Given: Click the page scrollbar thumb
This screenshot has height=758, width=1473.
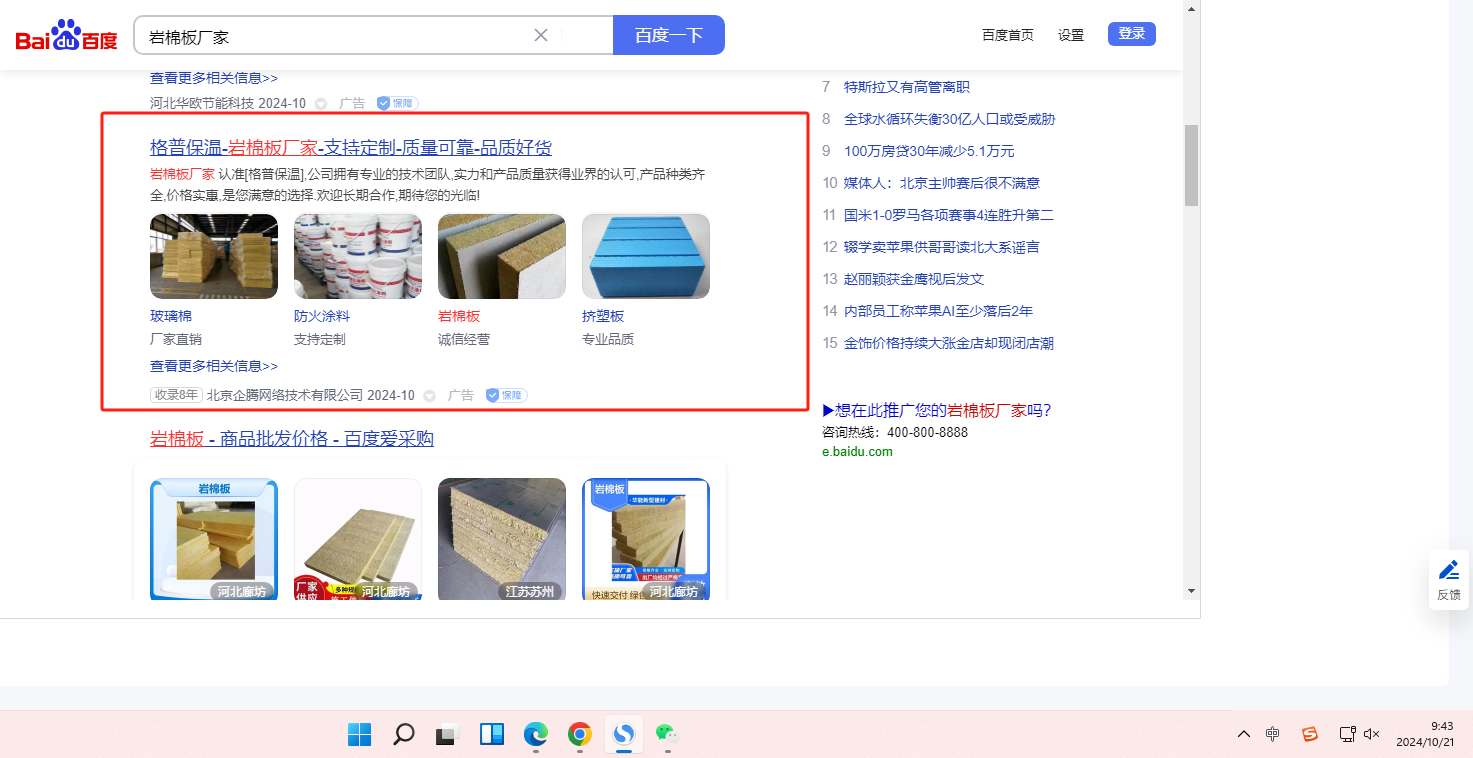Looking at the screenshot, I should click(x=1191, y=165).
